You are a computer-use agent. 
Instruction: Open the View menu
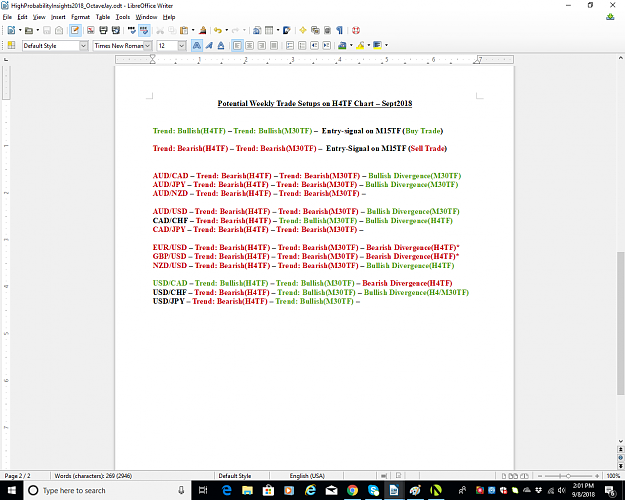[x=39, y=17]
